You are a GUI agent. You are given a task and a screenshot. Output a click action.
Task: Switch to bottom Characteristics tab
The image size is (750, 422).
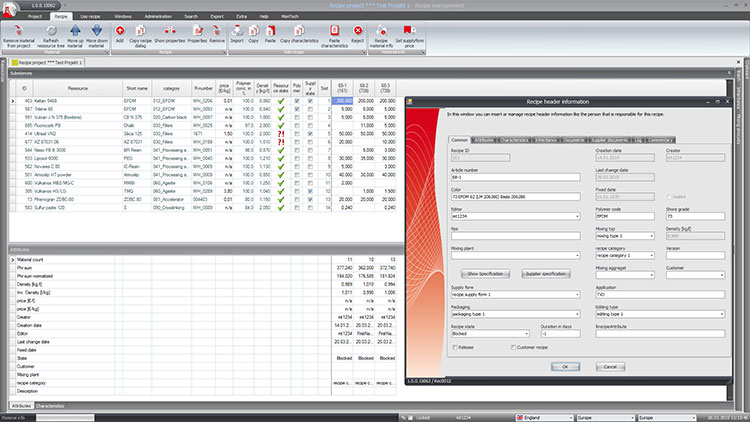click(50, 406)
